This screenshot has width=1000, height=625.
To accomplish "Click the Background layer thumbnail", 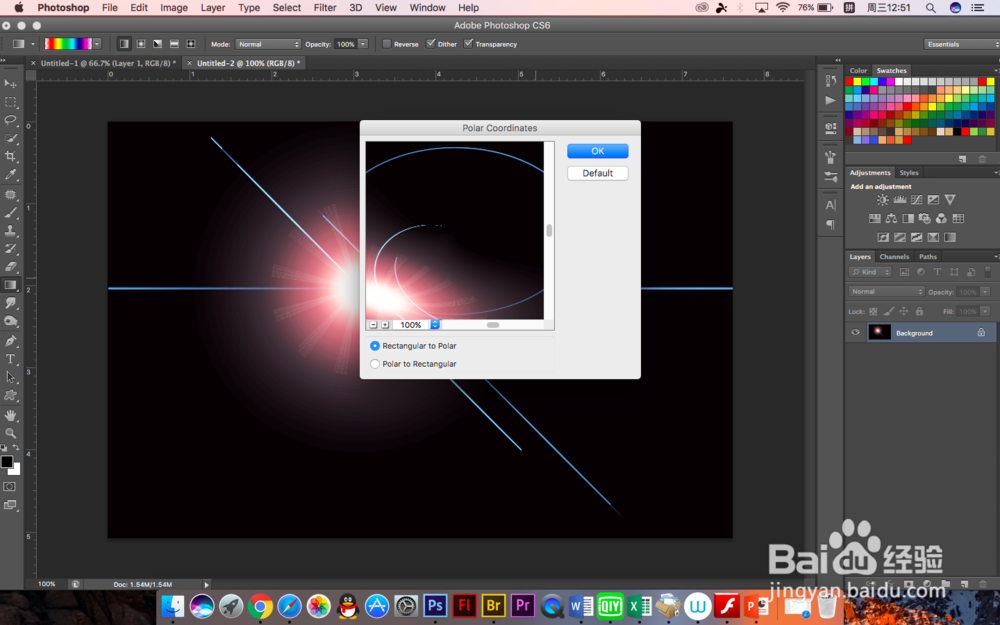I will (879, 332).
